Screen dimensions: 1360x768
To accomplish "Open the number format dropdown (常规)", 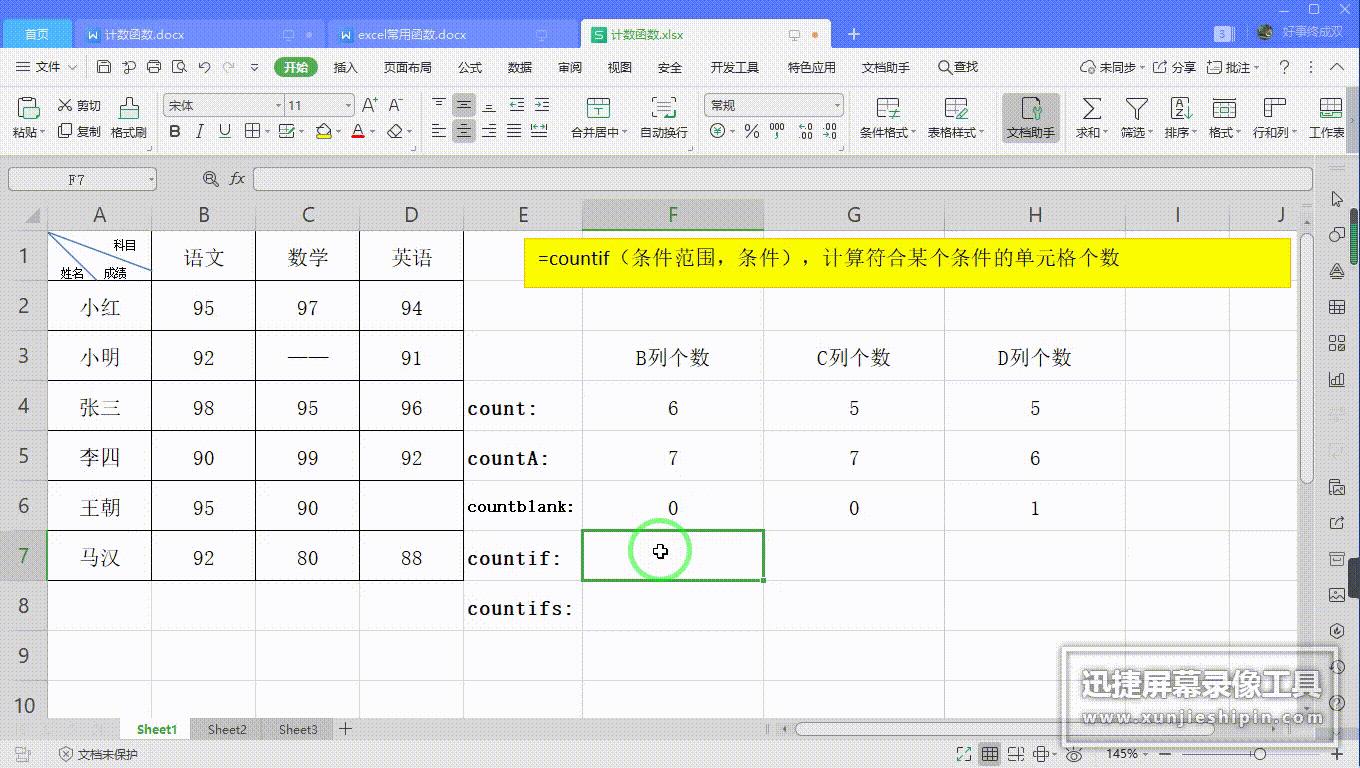I will 837,105.
